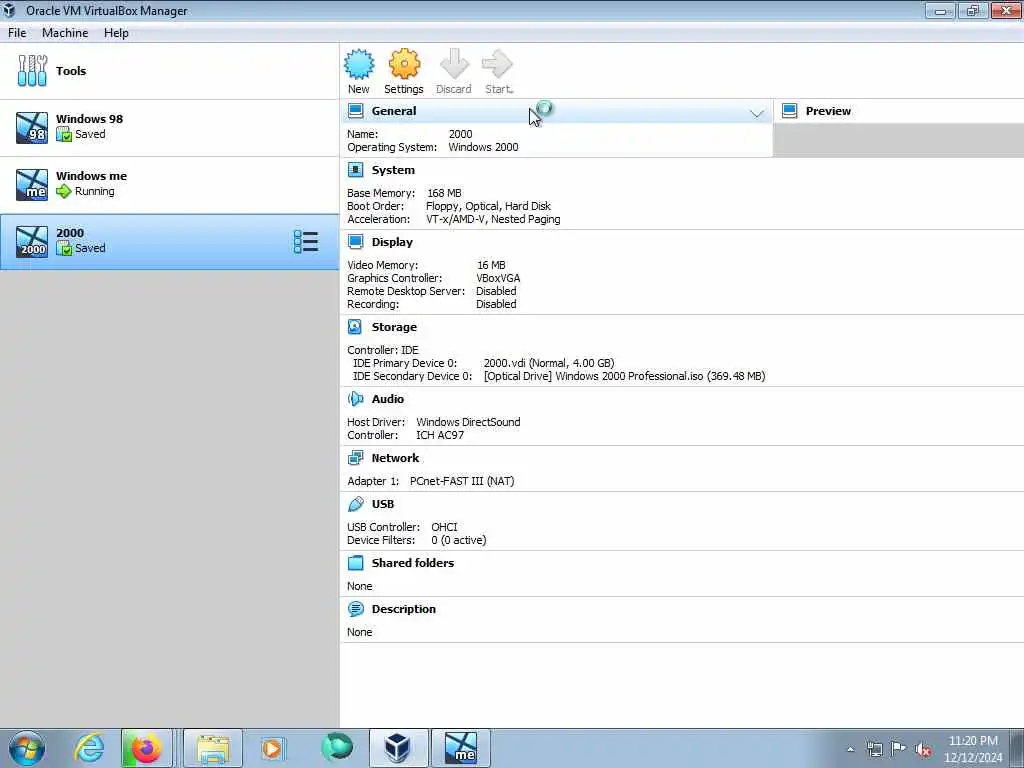Click the muted volume tray icon
The width and height of the screenshot is (1024, 768).
(x=923, y=749)
